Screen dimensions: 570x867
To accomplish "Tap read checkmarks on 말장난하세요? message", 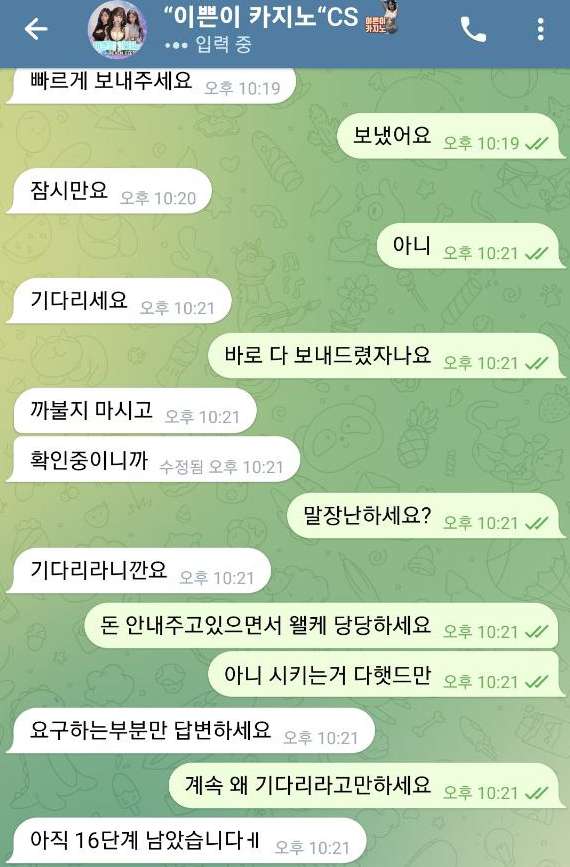I will pos(536,524).
